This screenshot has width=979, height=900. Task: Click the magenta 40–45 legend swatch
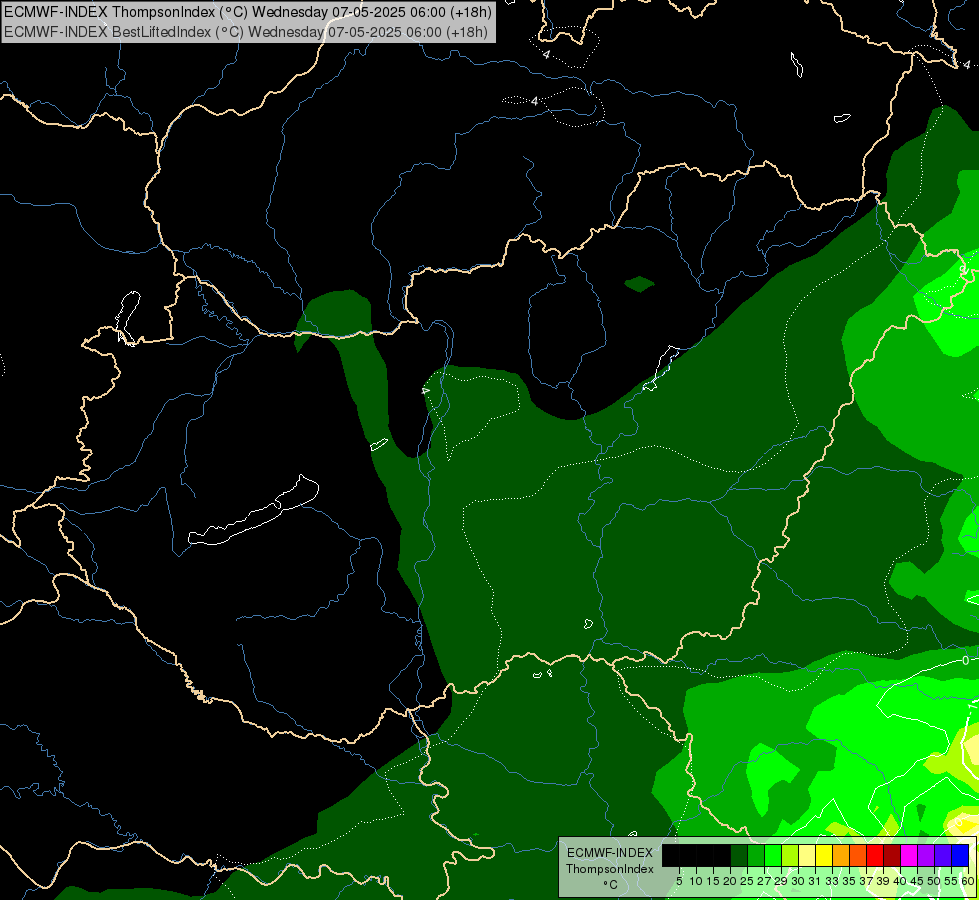[x=909, y=855]
